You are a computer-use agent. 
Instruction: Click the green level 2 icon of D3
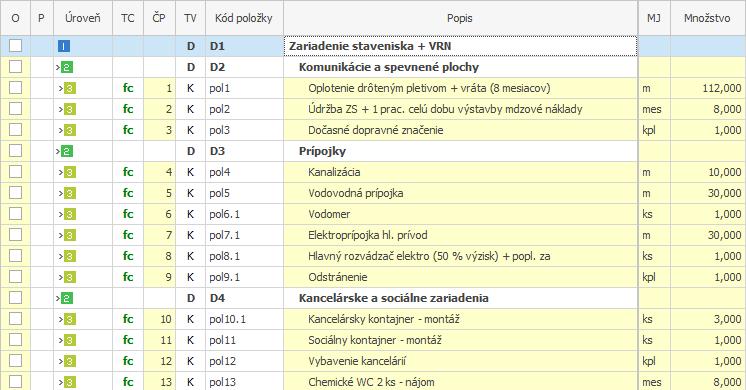click(x=67, y=151)
